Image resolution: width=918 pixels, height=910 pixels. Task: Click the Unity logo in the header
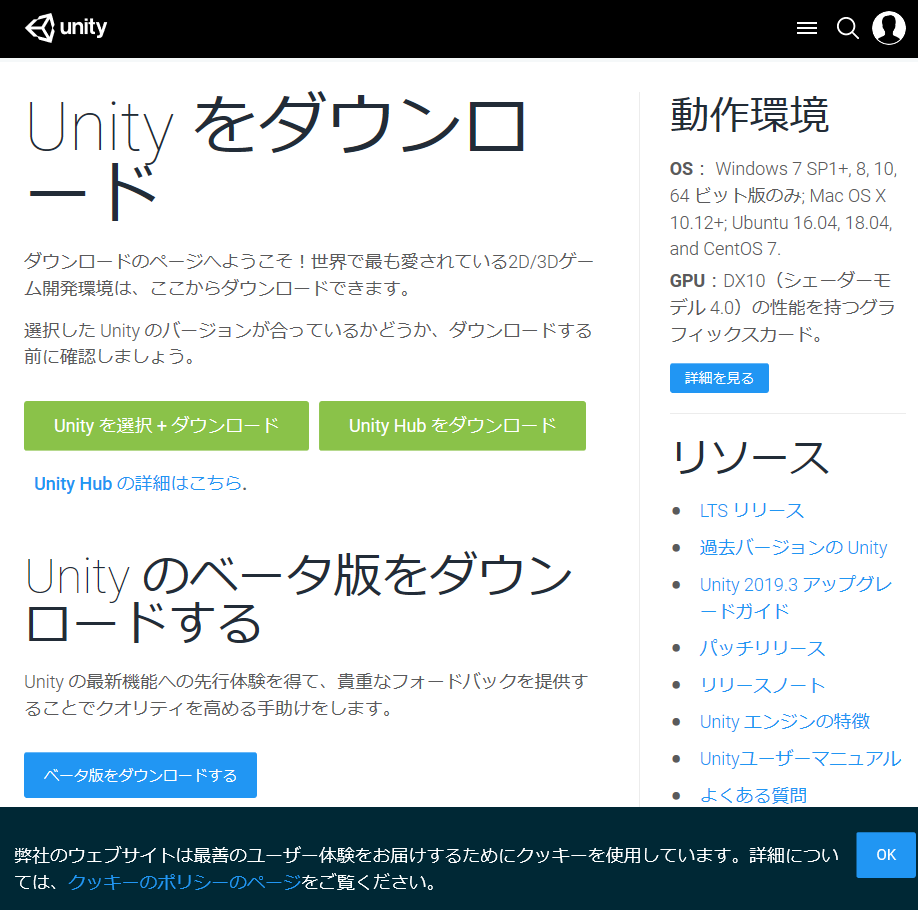point(40,27)
